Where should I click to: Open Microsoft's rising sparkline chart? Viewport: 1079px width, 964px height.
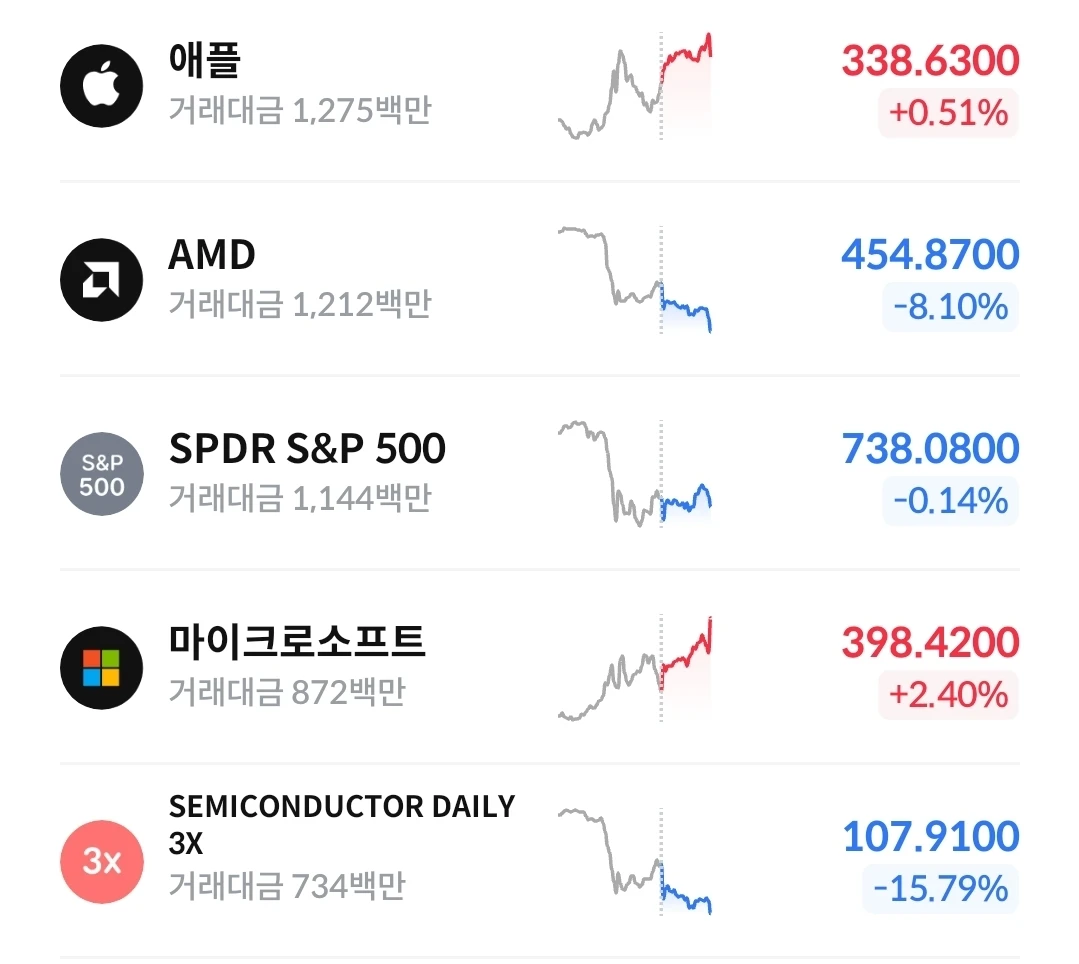[x=635, y=668]
